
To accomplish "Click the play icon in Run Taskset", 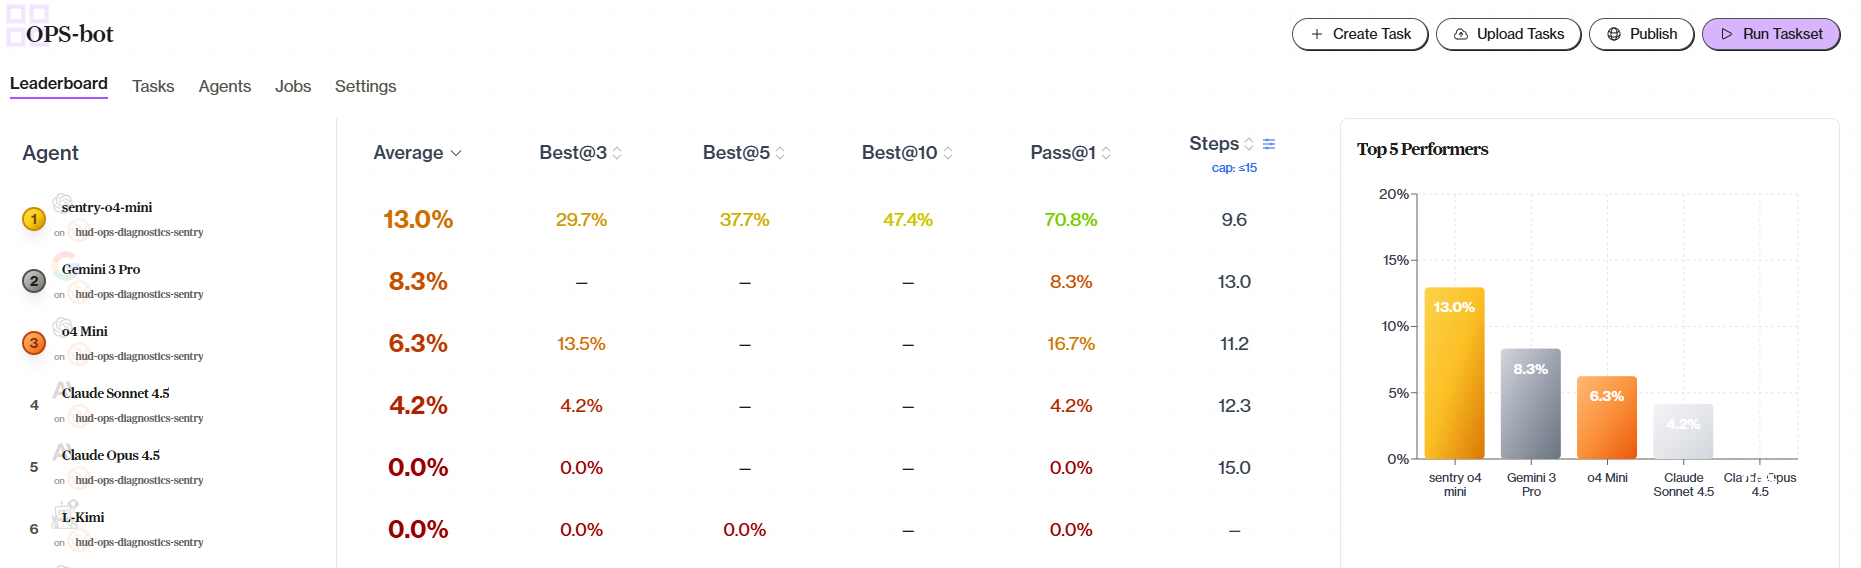I will [x=1727, y=34].
